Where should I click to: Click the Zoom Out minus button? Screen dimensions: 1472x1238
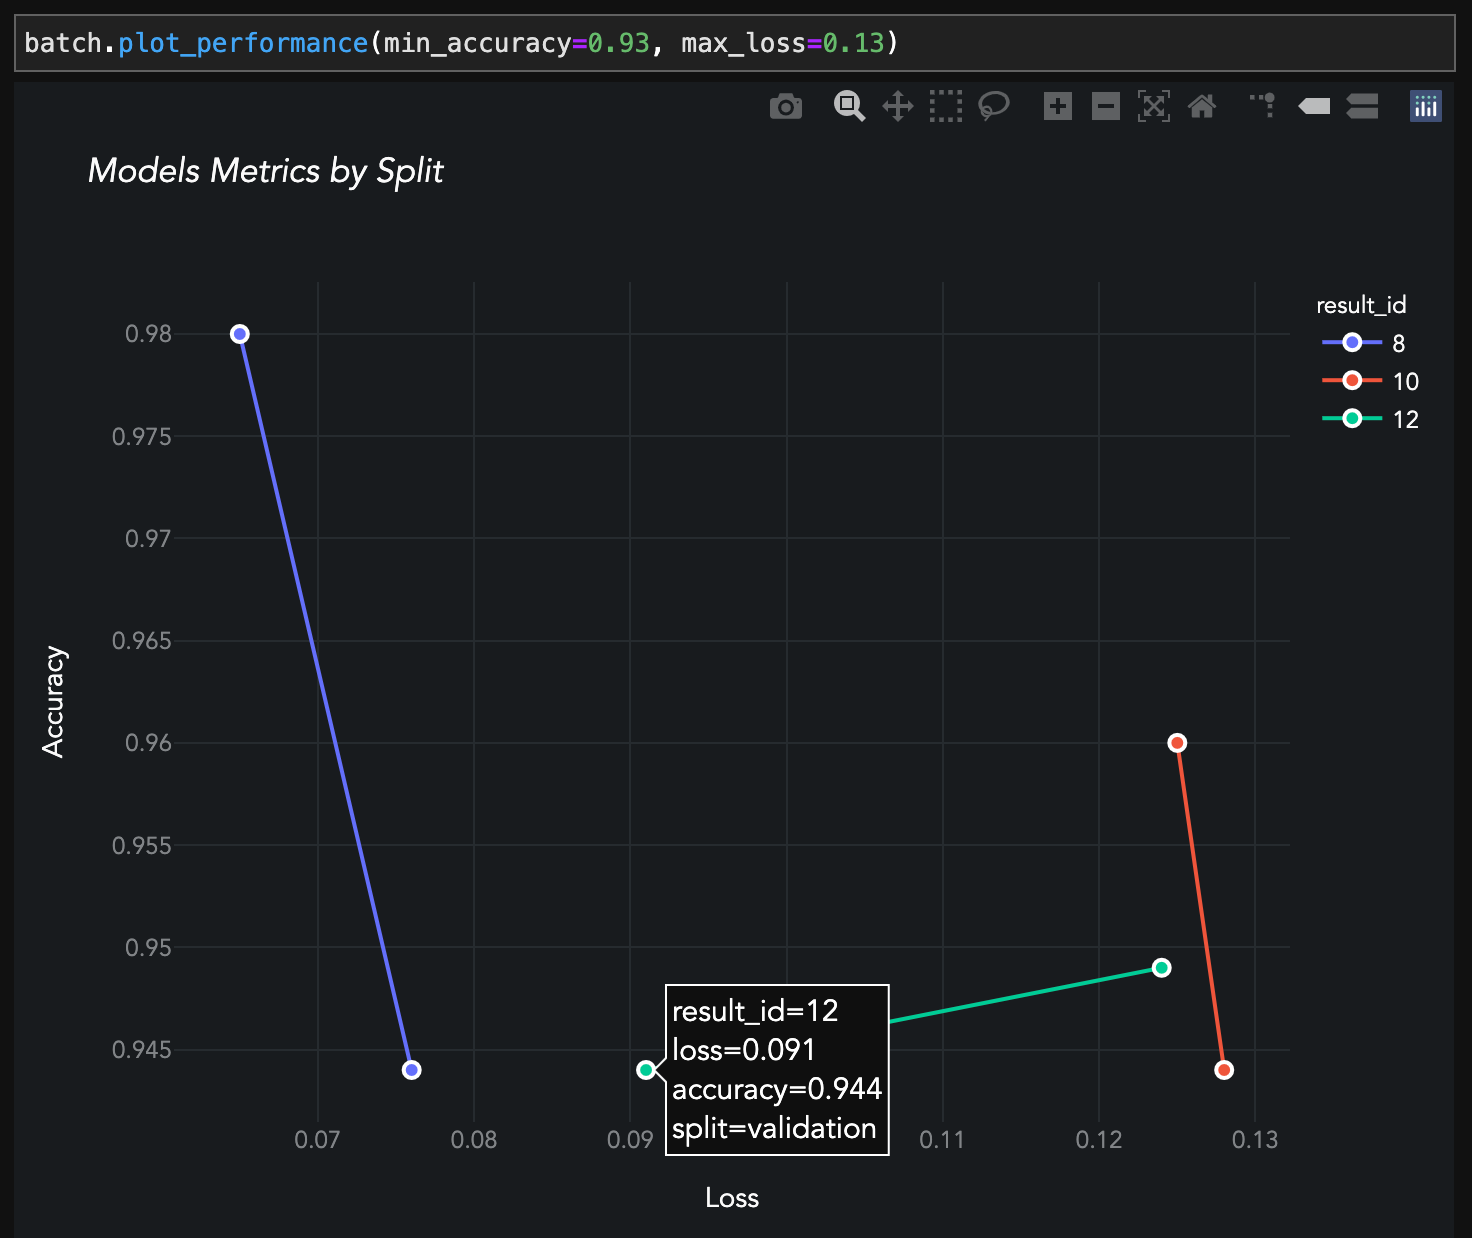pyautogui.click(x=1105, y=106)
